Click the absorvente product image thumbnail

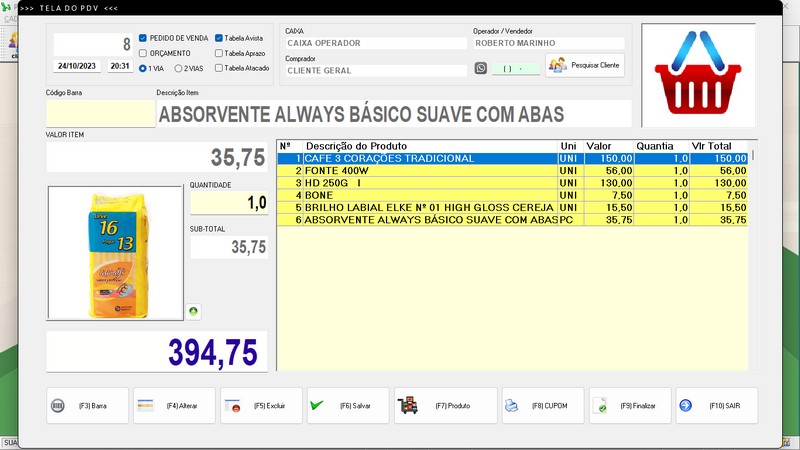115,253
